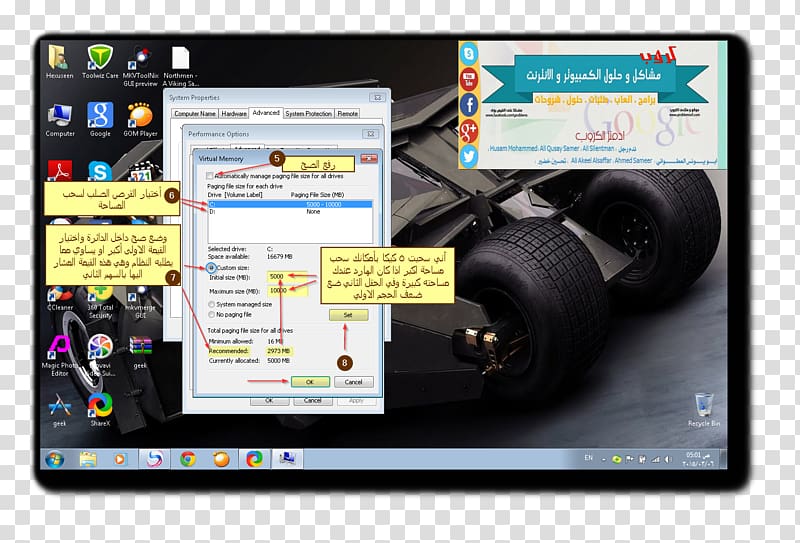800x543 pixels.
Task: Launch 360 Total Security shortcut
Action: tap(100, 303)
